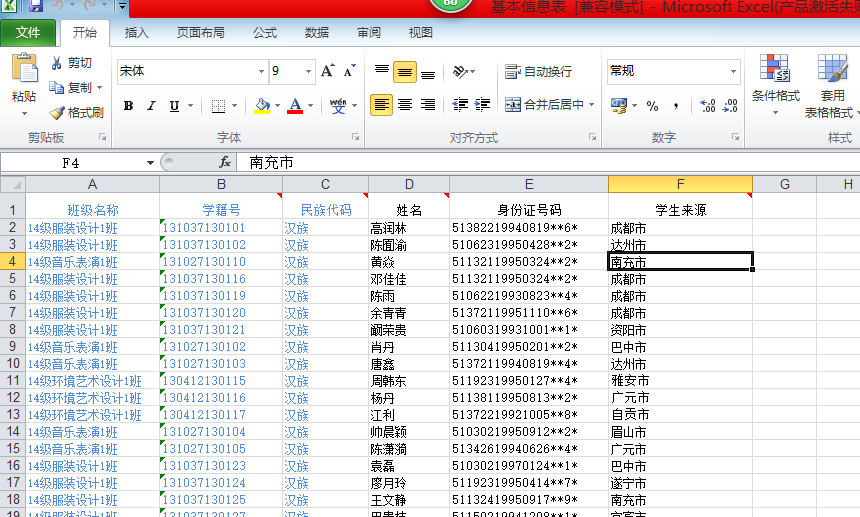Screen dimensions: 860x517
Task: Click the Increase Font Size icon
Action: 328,71
